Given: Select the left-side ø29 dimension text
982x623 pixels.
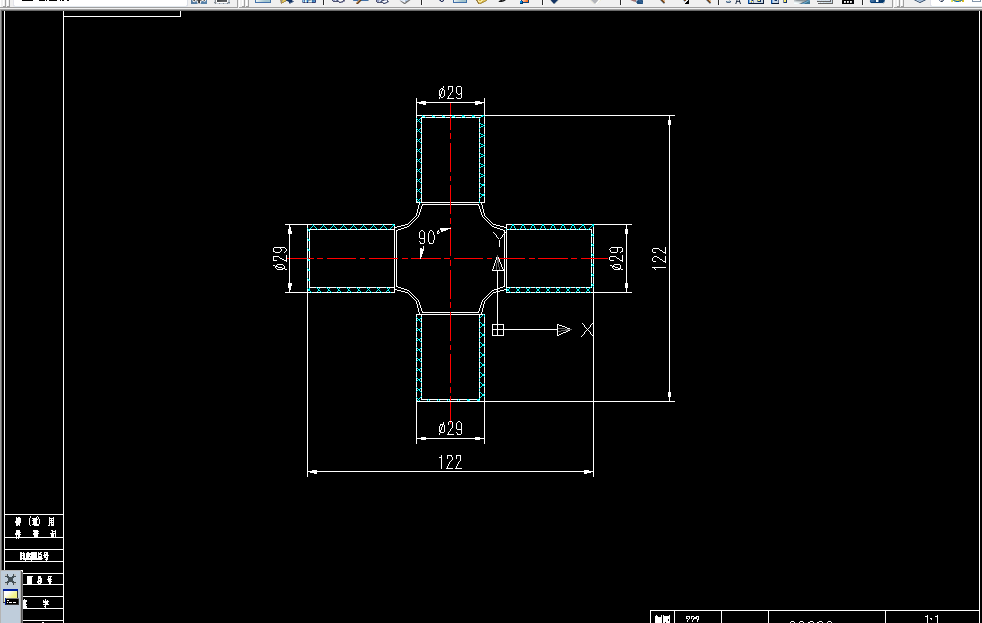Looking at the screenshot, I should click(x=281, y=258).
